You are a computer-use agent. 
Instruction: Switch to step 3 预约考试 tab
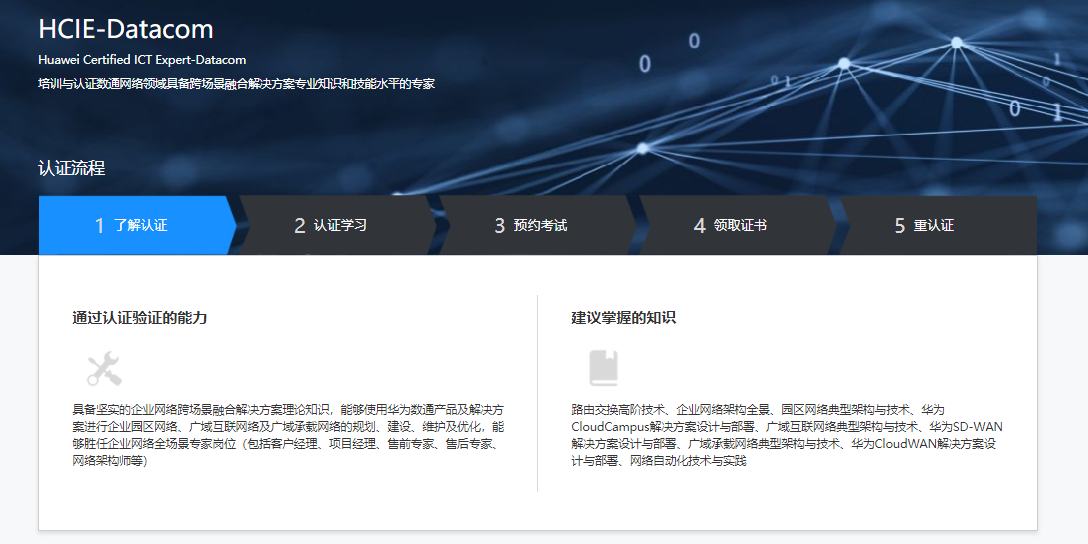tap(537, 226)
